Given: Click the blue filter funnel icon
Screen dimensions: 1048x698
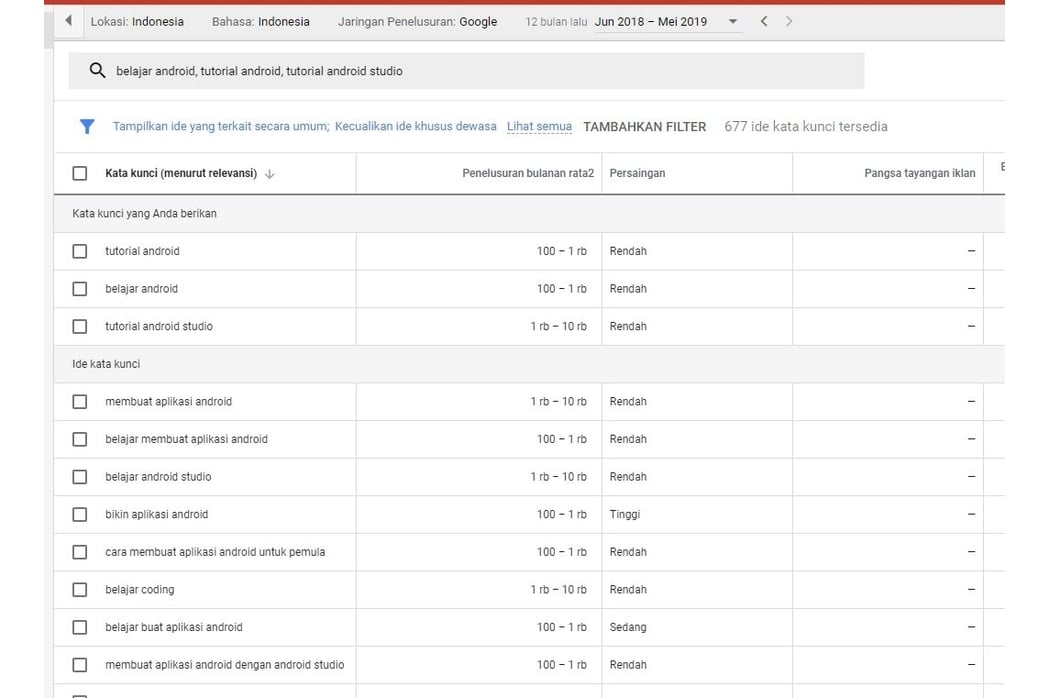Looking at the screenshot, I should point(87,126).
